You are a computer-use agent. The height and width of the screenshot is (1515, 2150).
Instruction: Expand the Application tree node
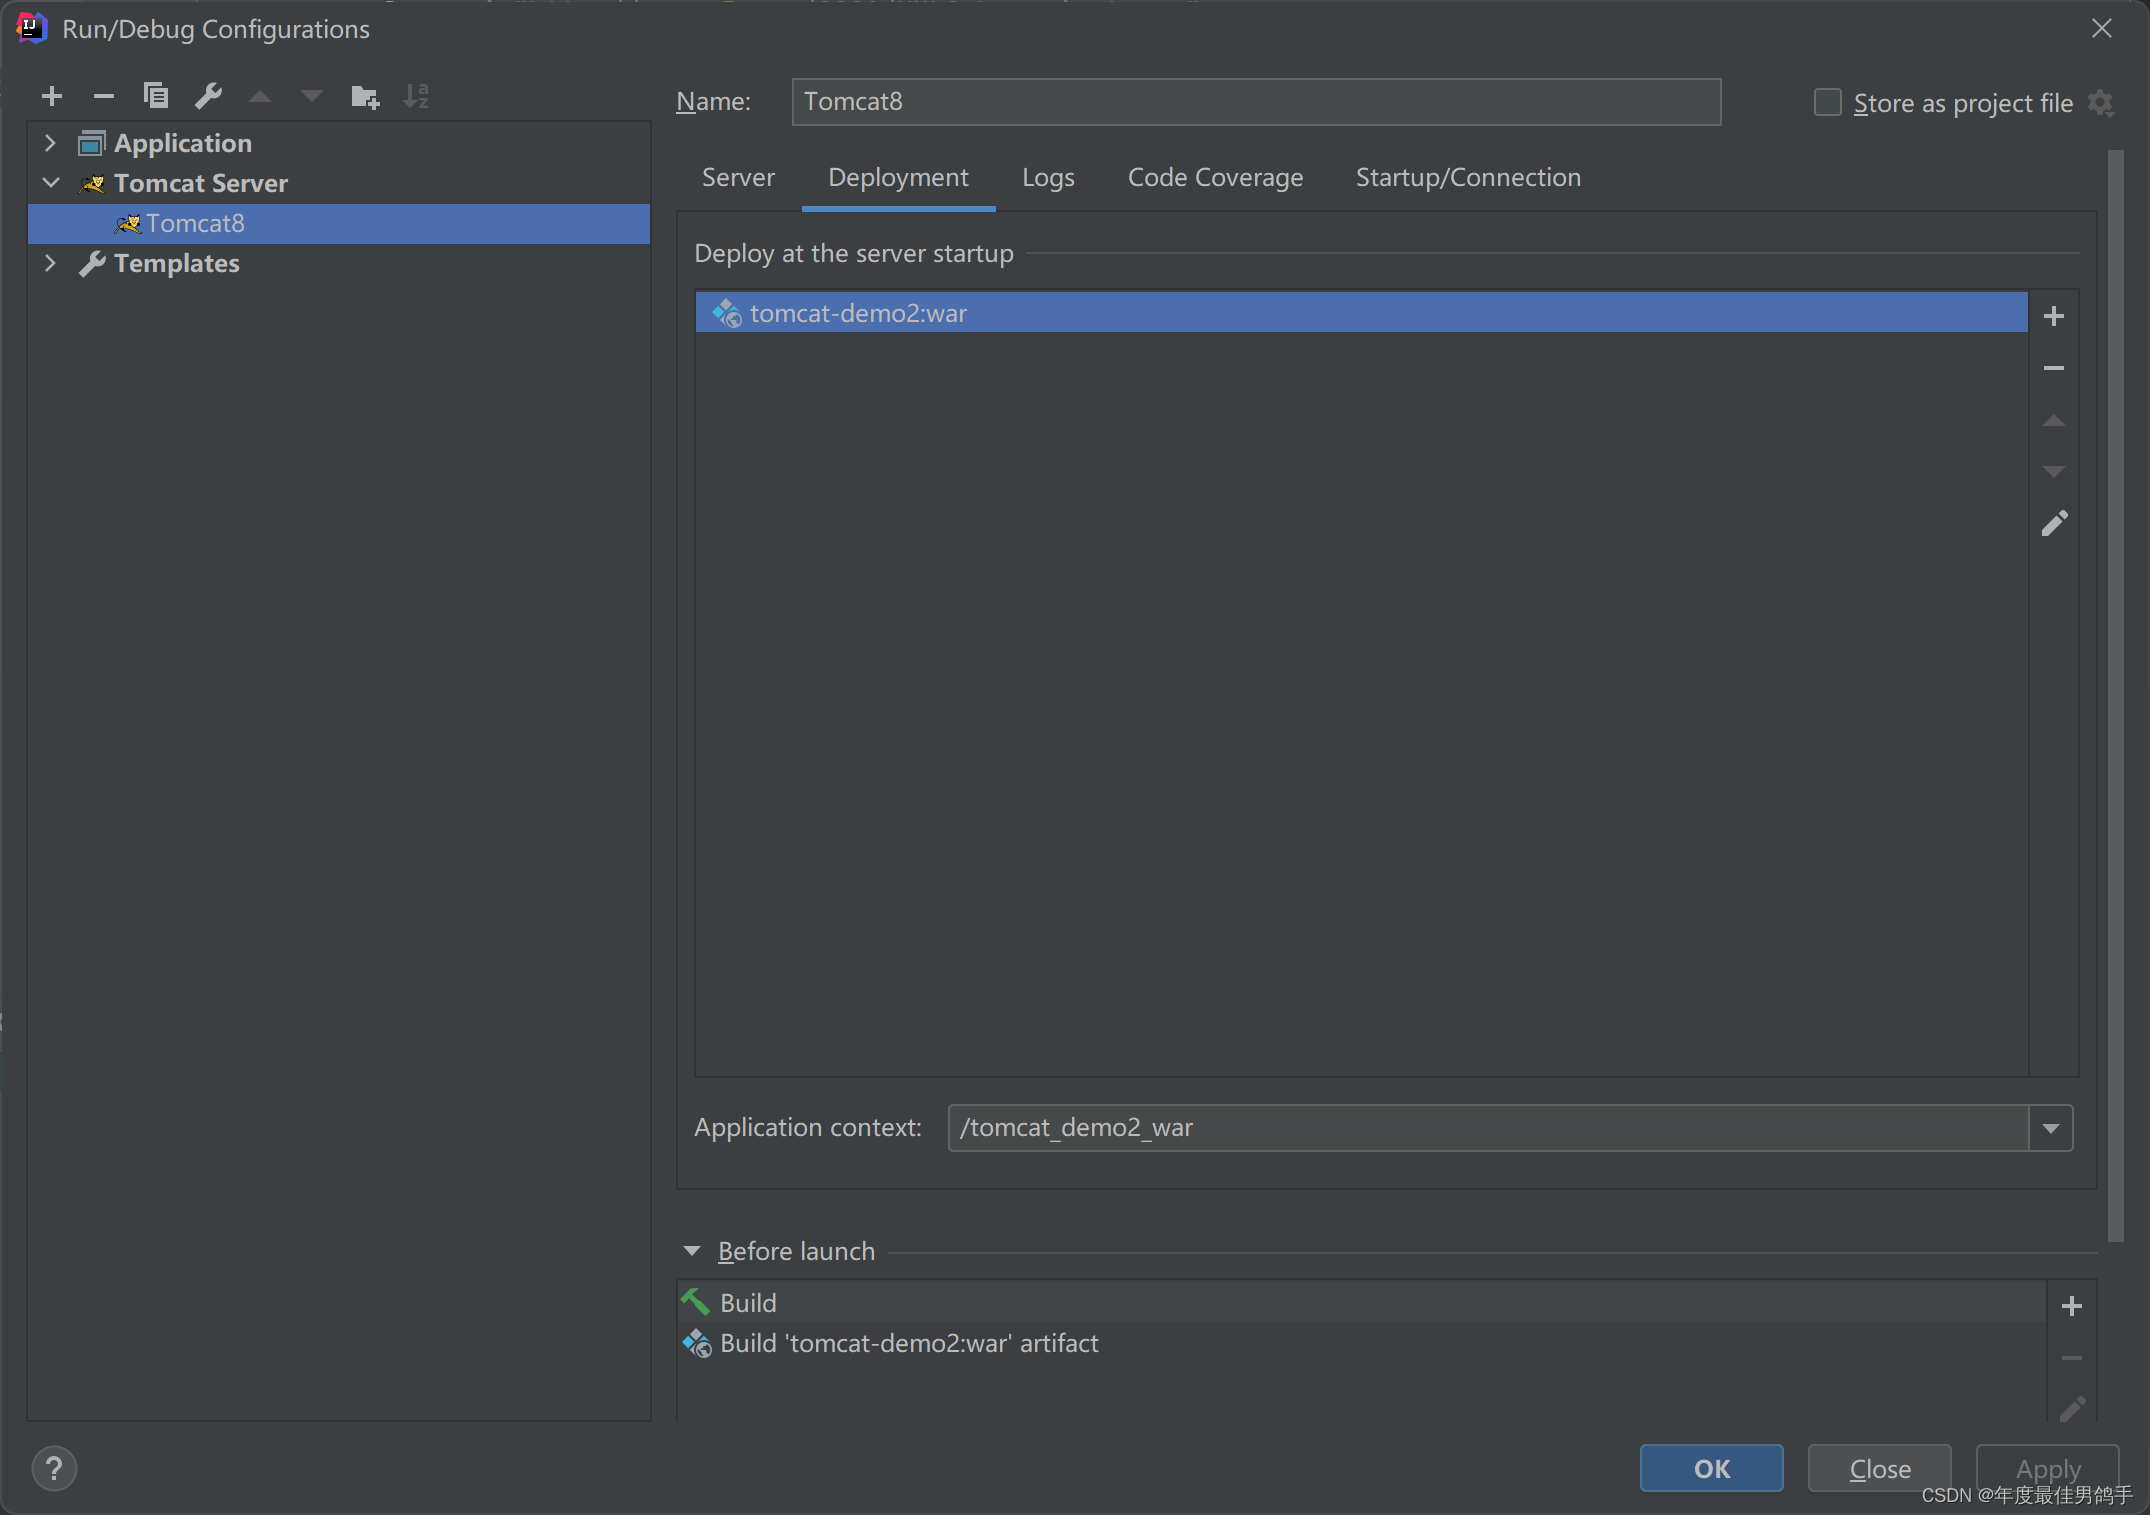coord(50,143)
